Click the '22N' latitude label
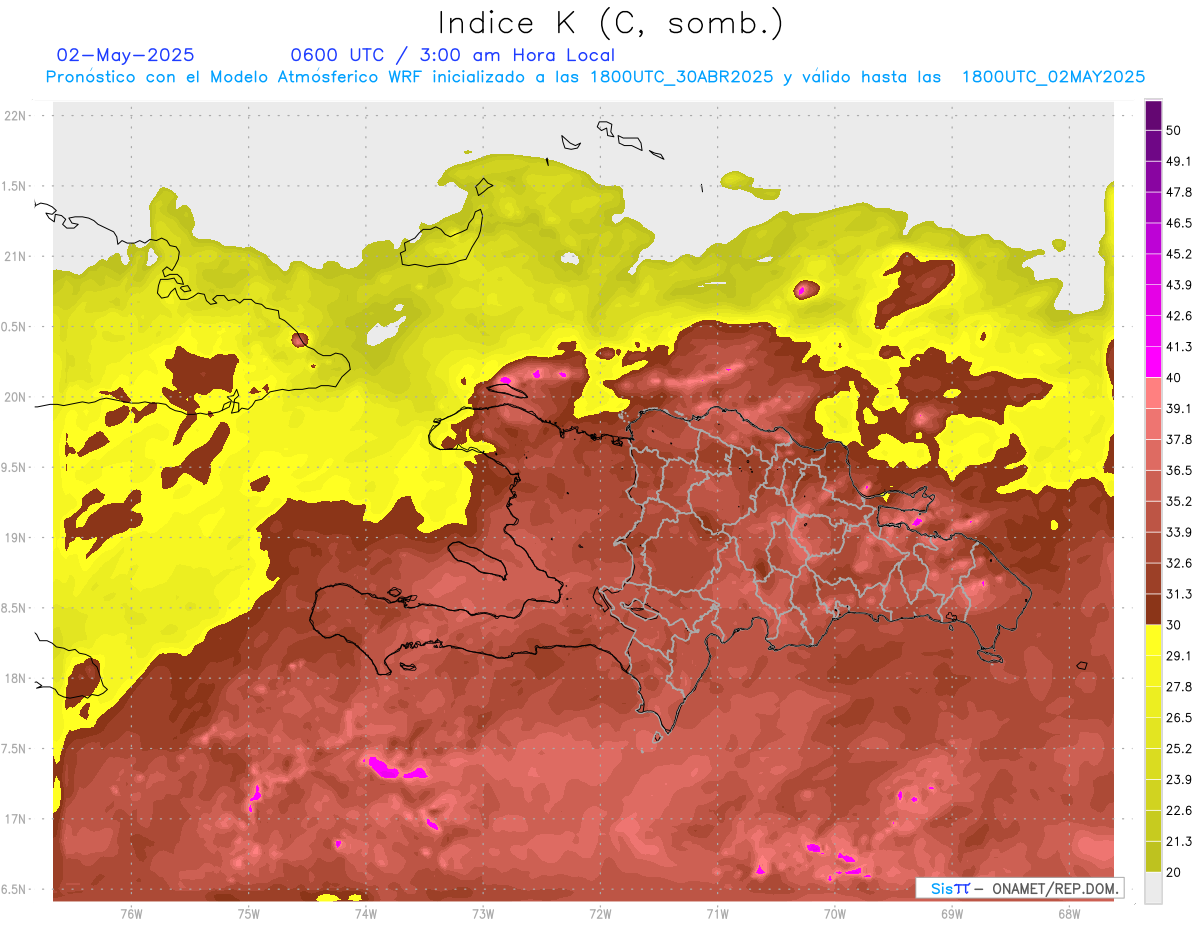 click(x=17, y=116)
